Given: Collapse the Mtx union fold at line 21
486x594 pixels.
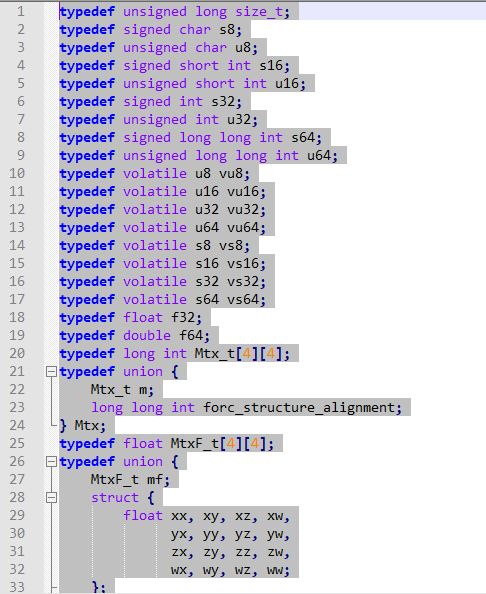Looking at the screenshot, I should click(x=51, y=372).
